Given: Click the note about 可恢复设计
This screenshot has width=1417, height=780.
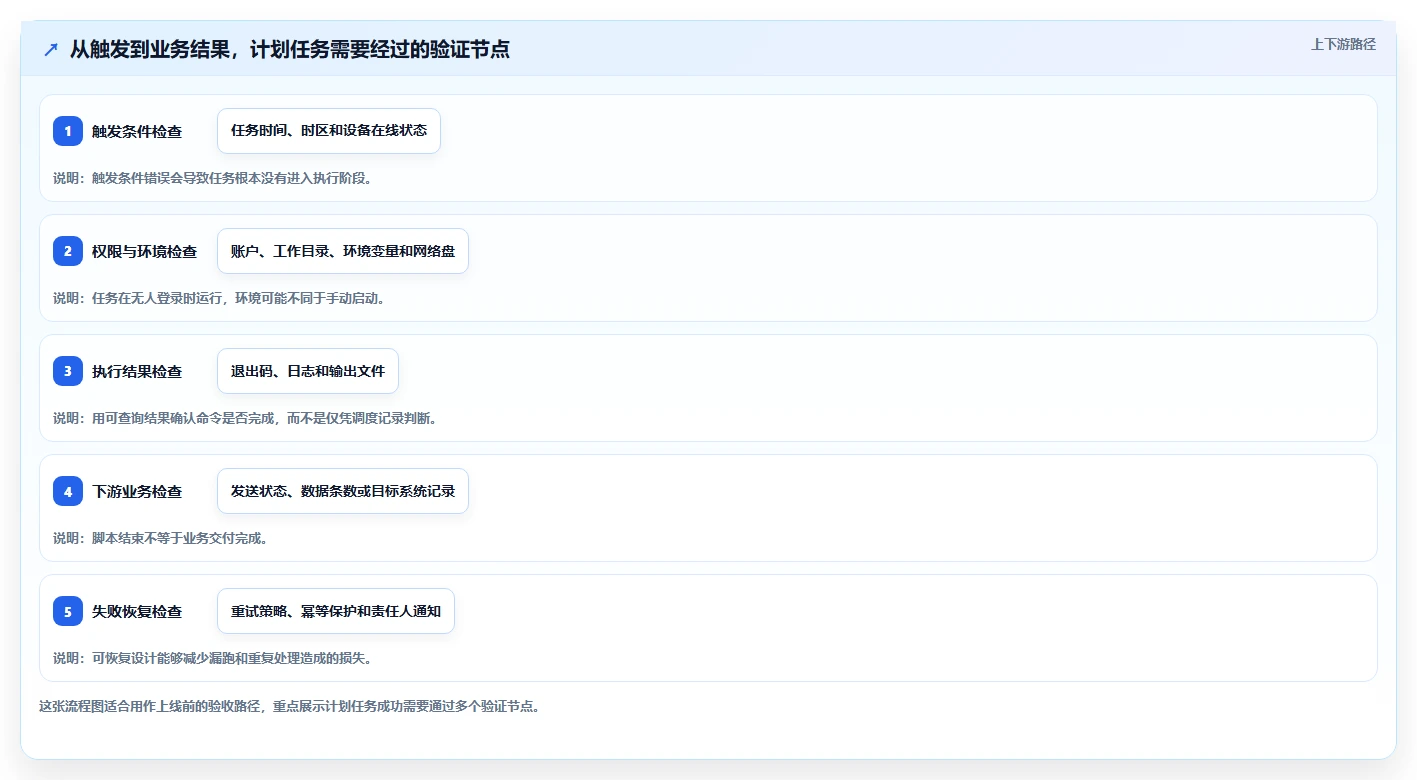Looking at the screenshot, I should coord(212,658).
